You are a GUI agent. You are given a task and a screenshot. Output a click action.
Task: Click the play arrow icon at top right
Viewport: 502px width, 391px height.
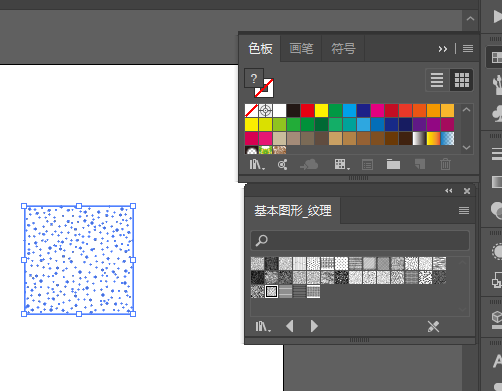pos(497,17)
